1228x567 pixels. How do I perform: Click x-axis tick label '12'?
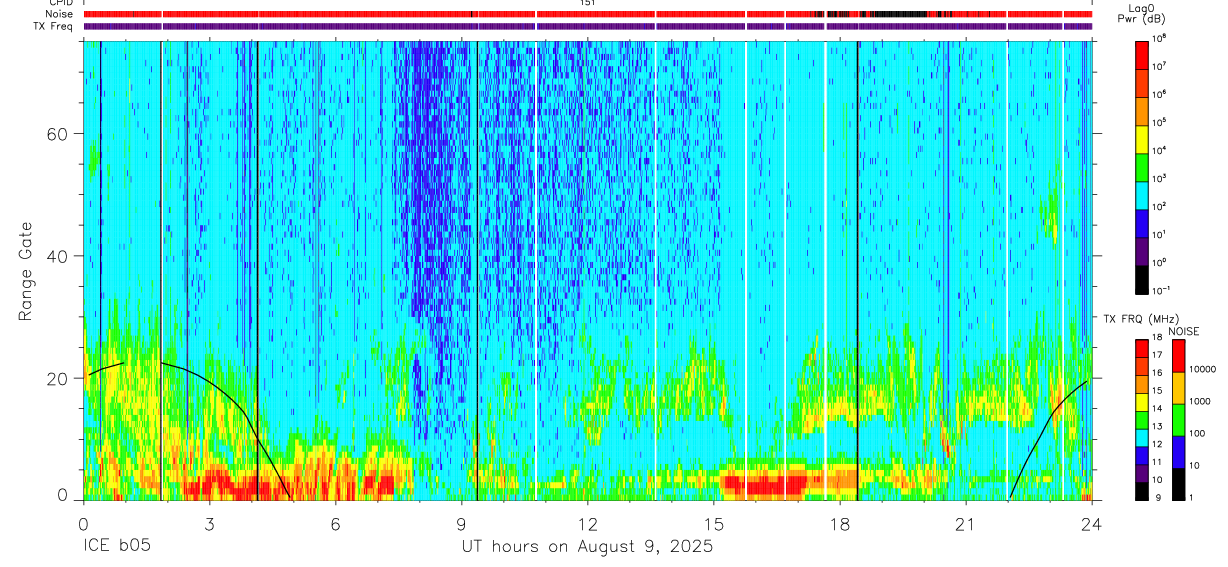tap(588, 524)
